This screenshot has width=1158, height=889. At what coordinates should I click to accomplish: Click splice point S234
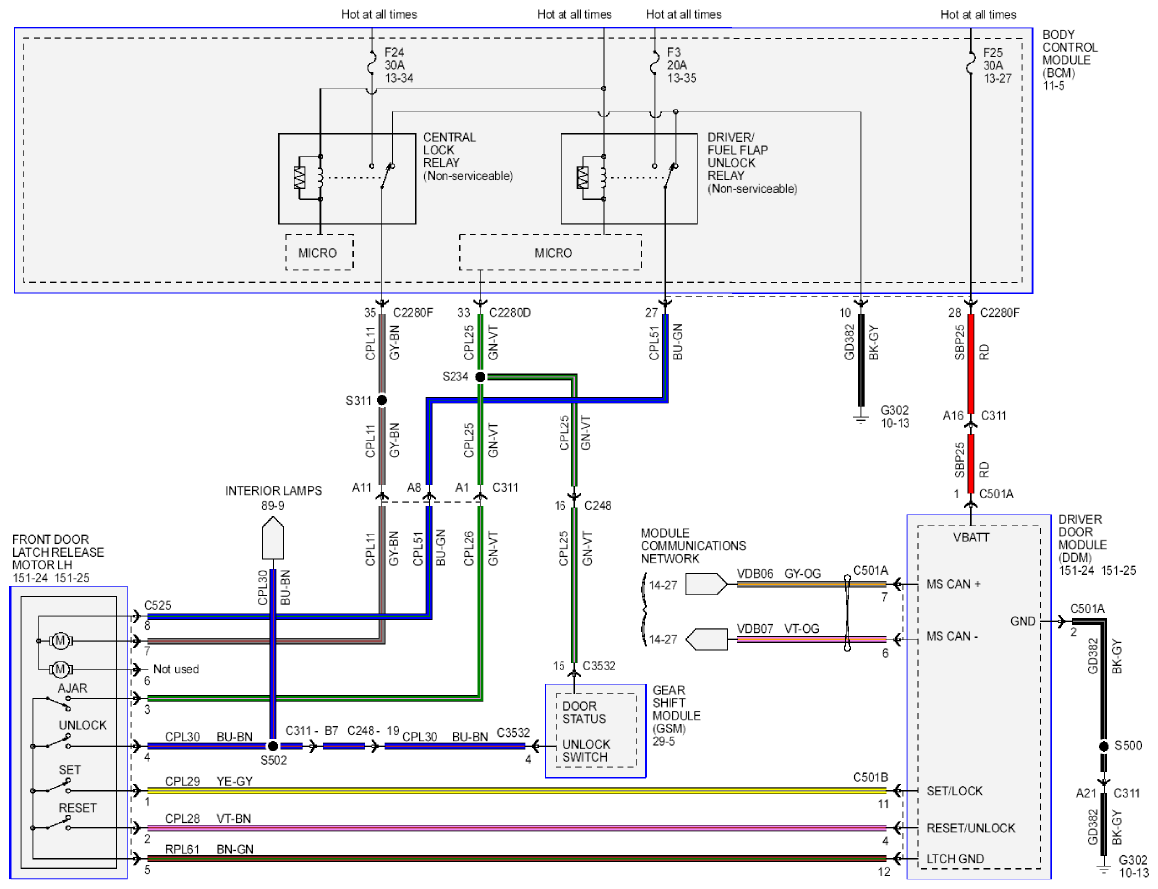[x=480, y=377]
